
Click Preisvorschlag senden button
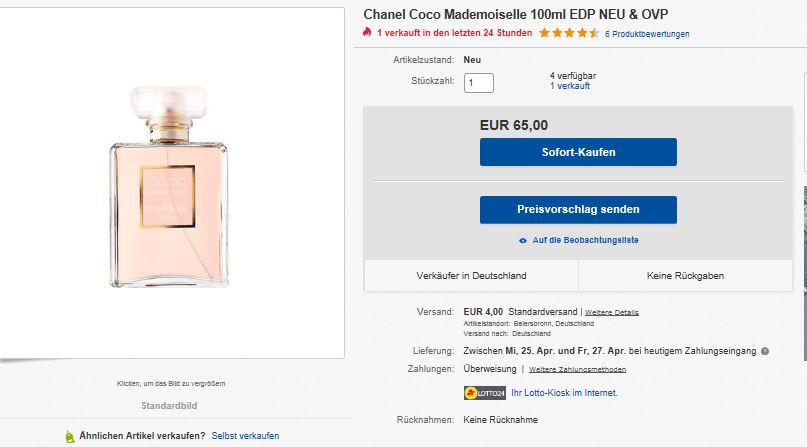578,209
